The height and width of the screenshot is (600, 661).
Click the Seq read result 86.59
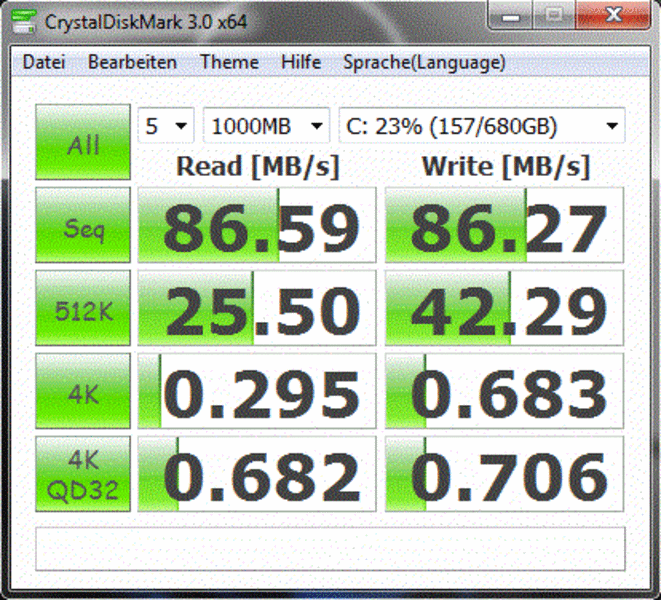[257, 225]
